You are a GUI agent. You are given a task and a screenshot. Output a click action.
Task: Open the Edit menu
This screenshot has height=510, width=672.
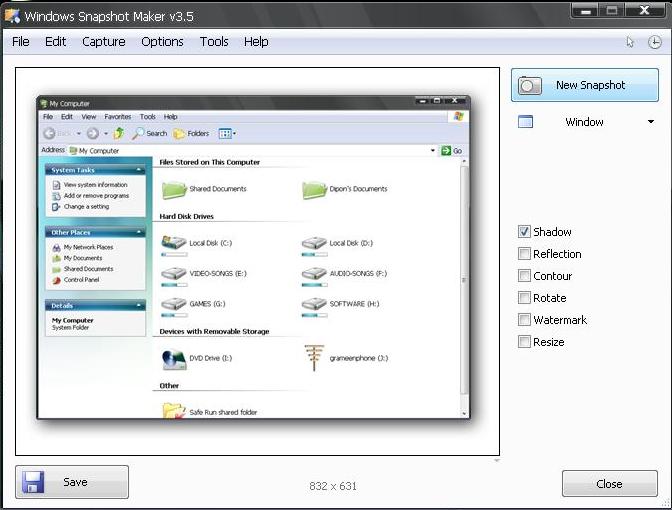click(55, 42)
